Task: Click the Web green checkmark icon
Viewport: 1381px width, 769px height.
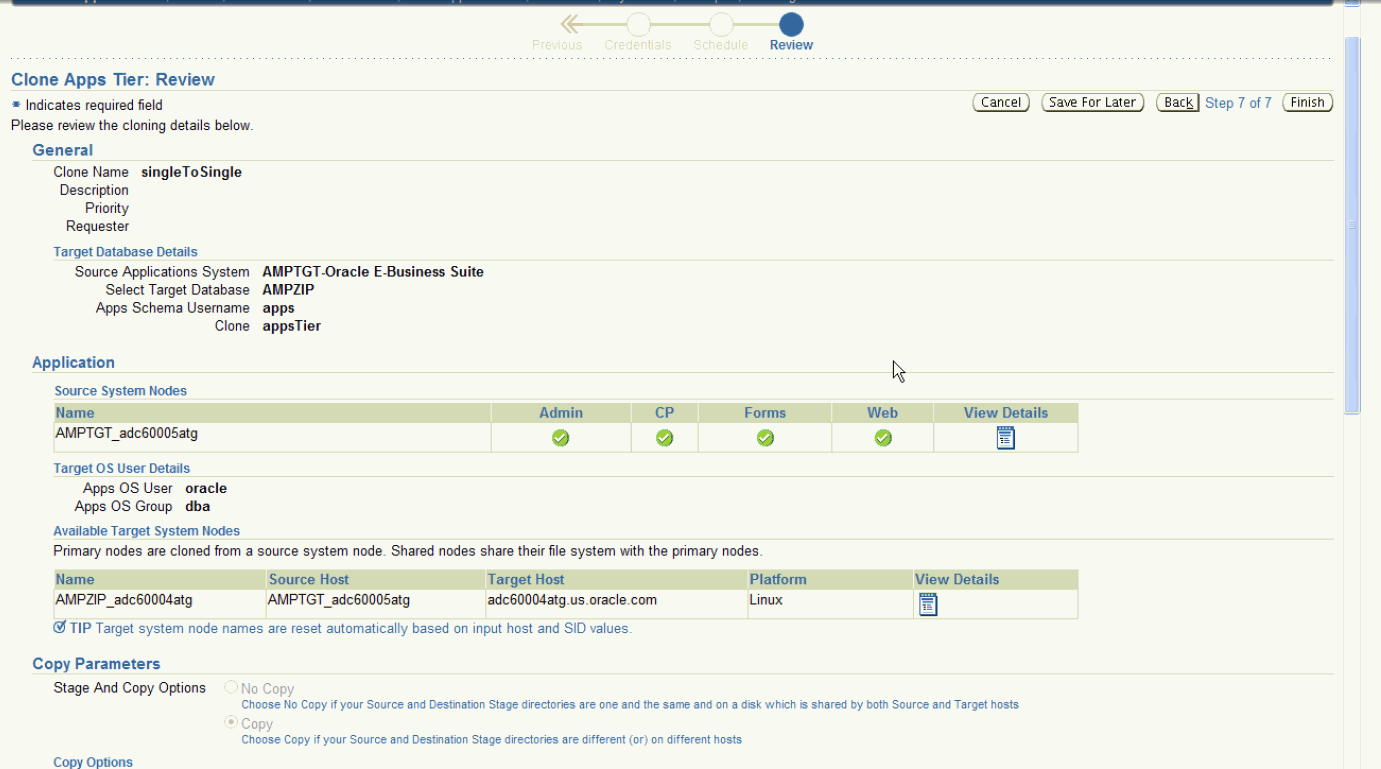Action: (x=883, y=438)
